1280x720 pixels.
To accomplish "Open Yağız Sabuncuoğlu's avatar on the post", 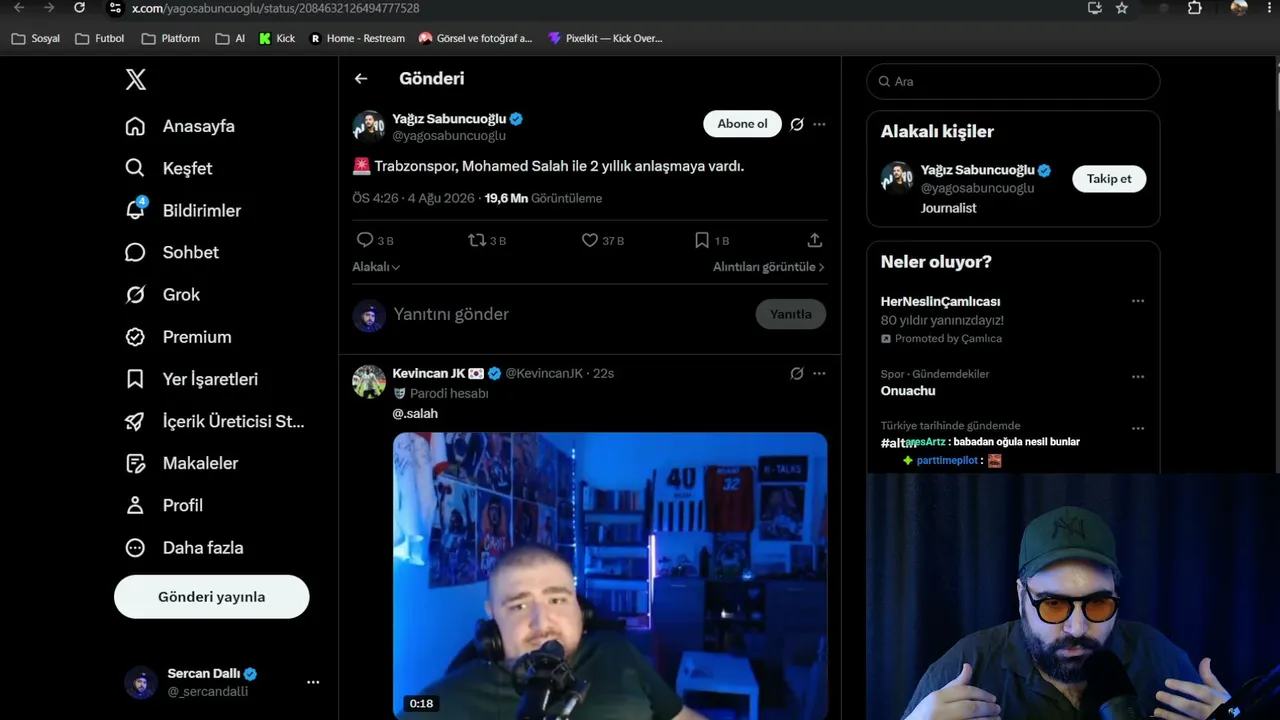I will (369, 127).
